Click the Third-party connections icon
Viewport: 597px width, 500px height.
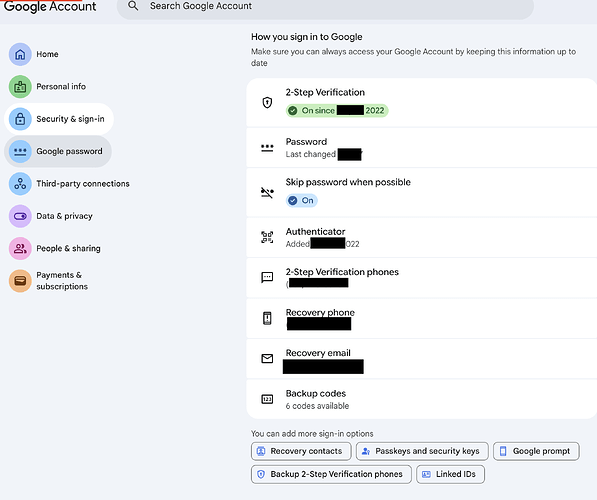pyautogui.click(x=20, y=184)
